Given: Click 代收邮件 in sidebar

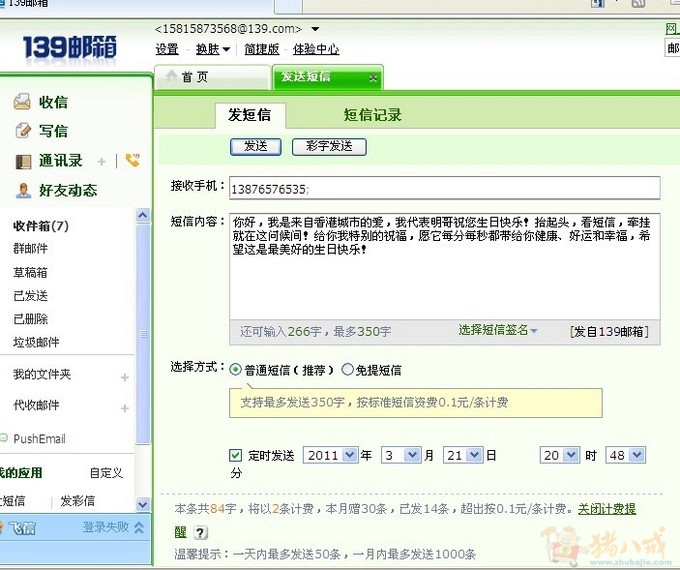Looking at the screenshot, I should pos(36,405).
